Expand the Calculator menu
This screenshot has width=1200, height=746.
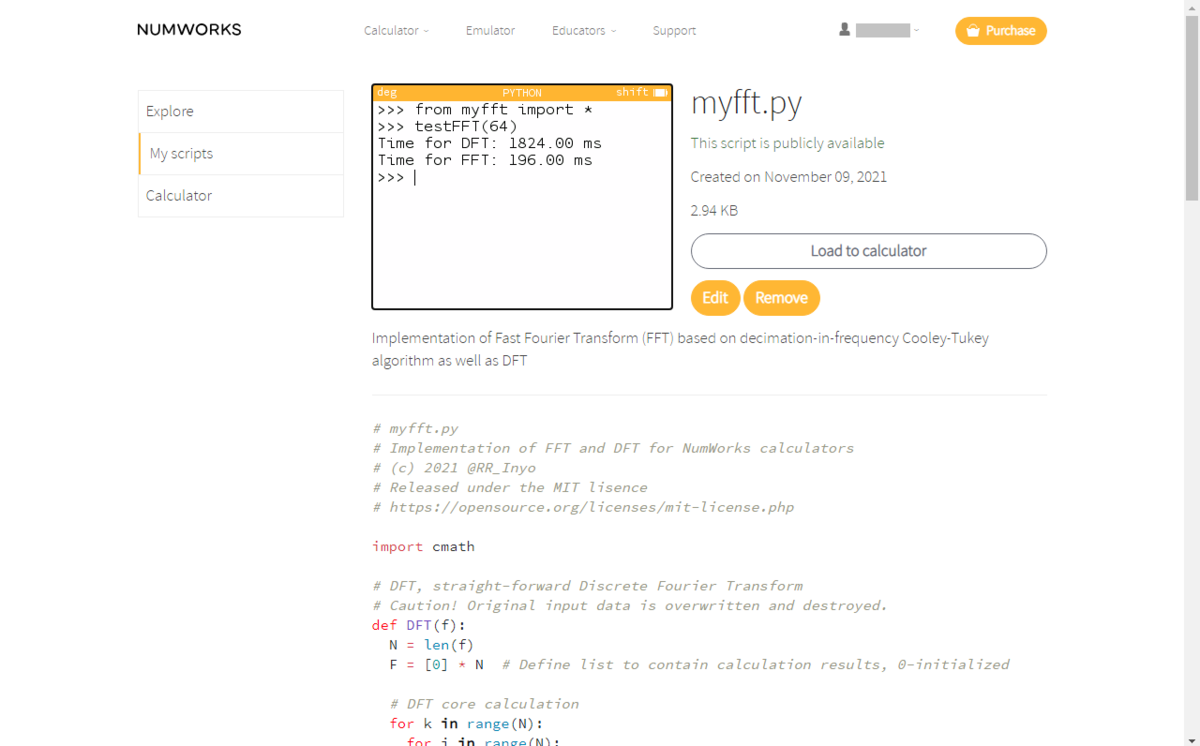click(x=396, y=31)
